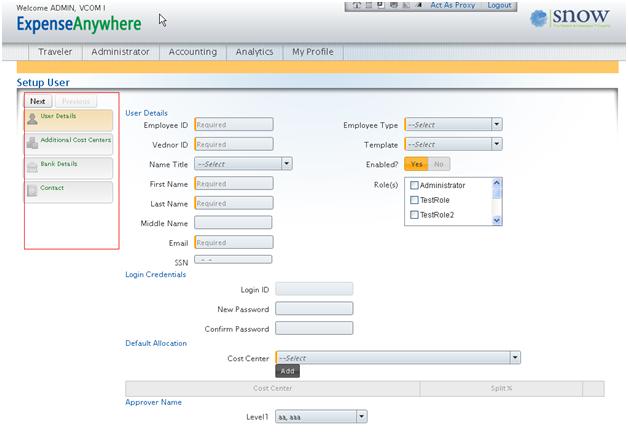This screenshot has width=628, height=432.
Task: Click the Default Allocation section heading
Action: pos(156,344)
